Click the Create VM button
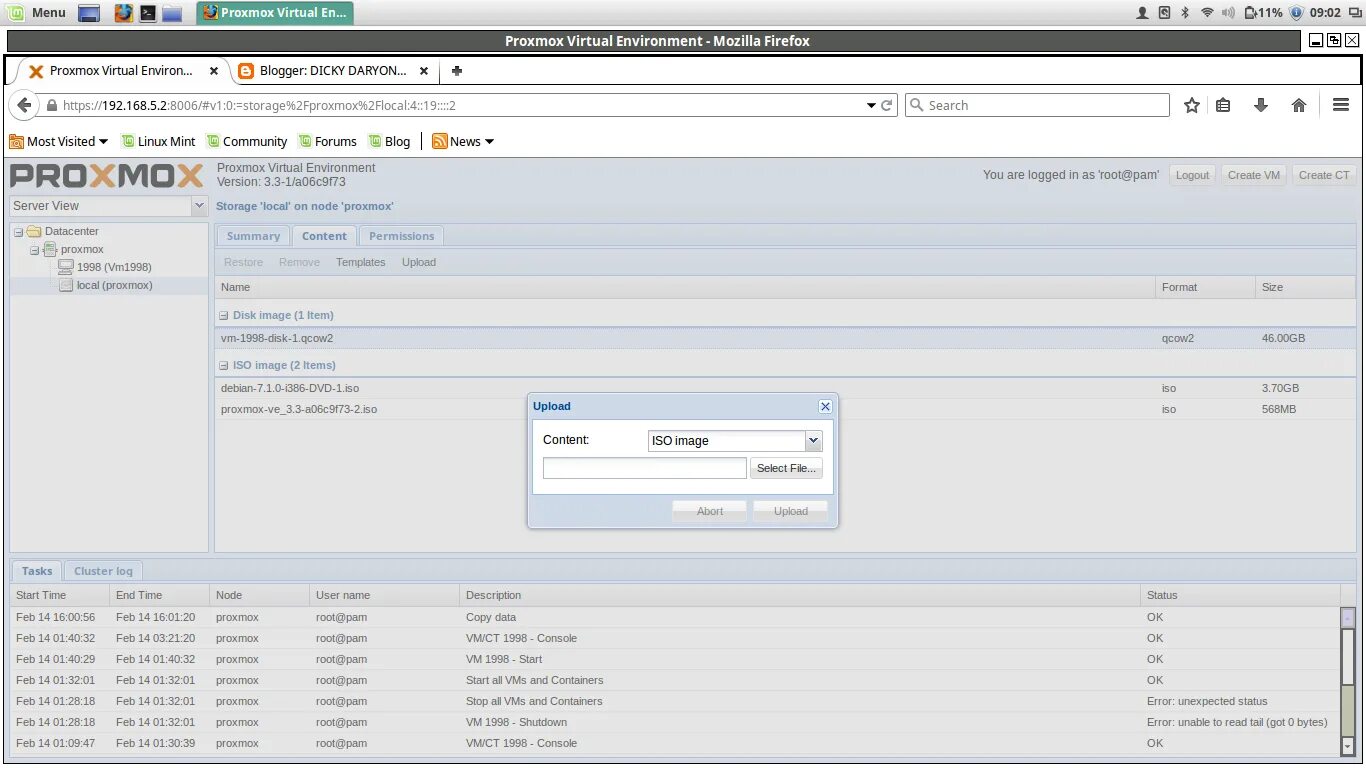The height and width of the screenshot is (768, 1366). click(x=1254, y=175)
